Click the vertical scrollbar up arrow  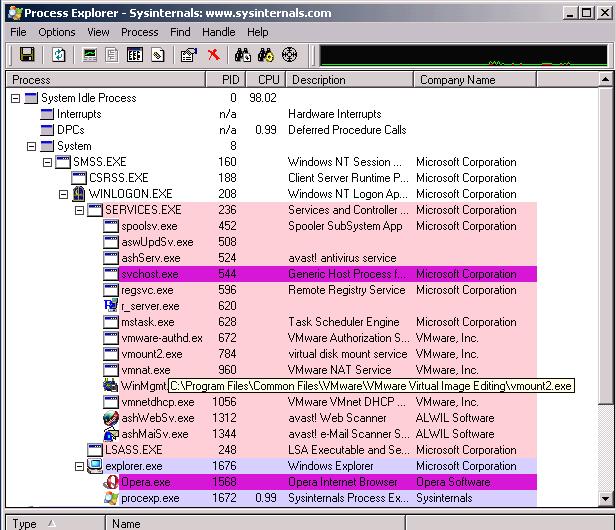605,79
